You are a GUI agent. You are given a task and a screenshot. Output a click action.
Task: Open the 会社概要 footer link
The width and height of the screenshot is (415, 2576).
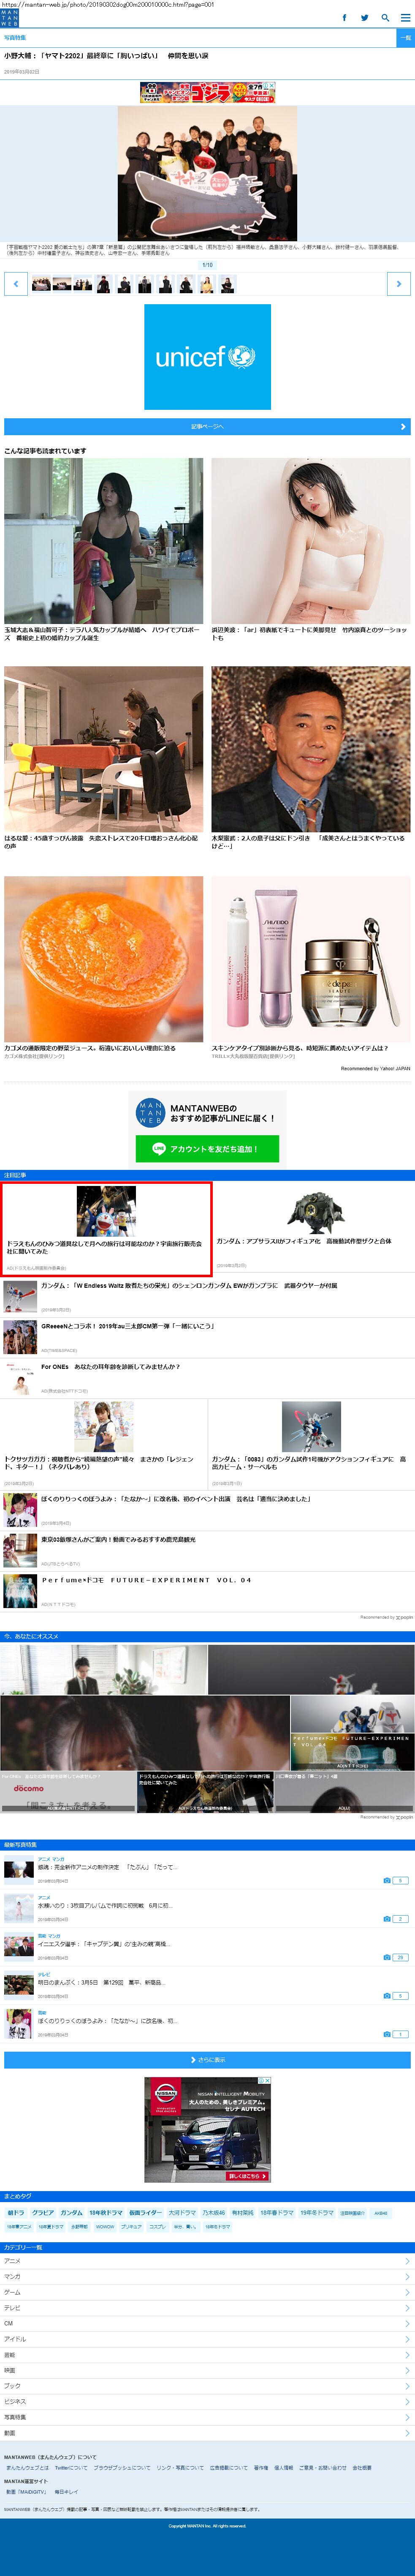pos(362,2467)
